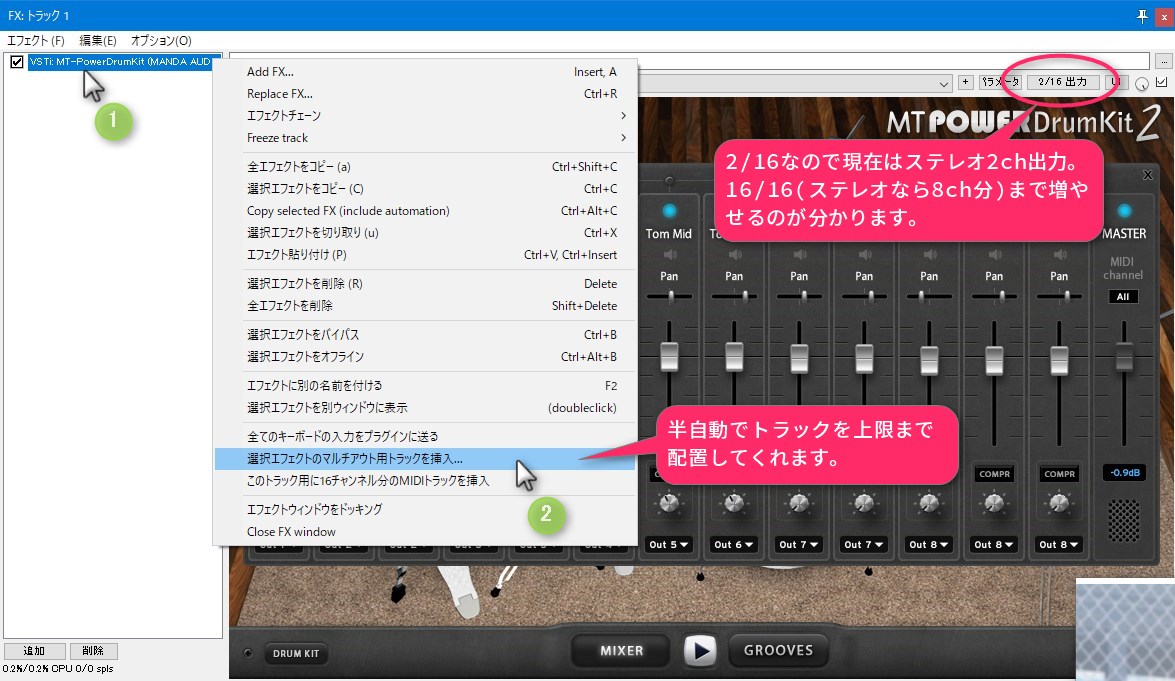Select 選択エフェクトを別ウィンドウに表示 entry
Viewport: 1175px width, 681px height.
pyautogui.click(x=426, y=408)
